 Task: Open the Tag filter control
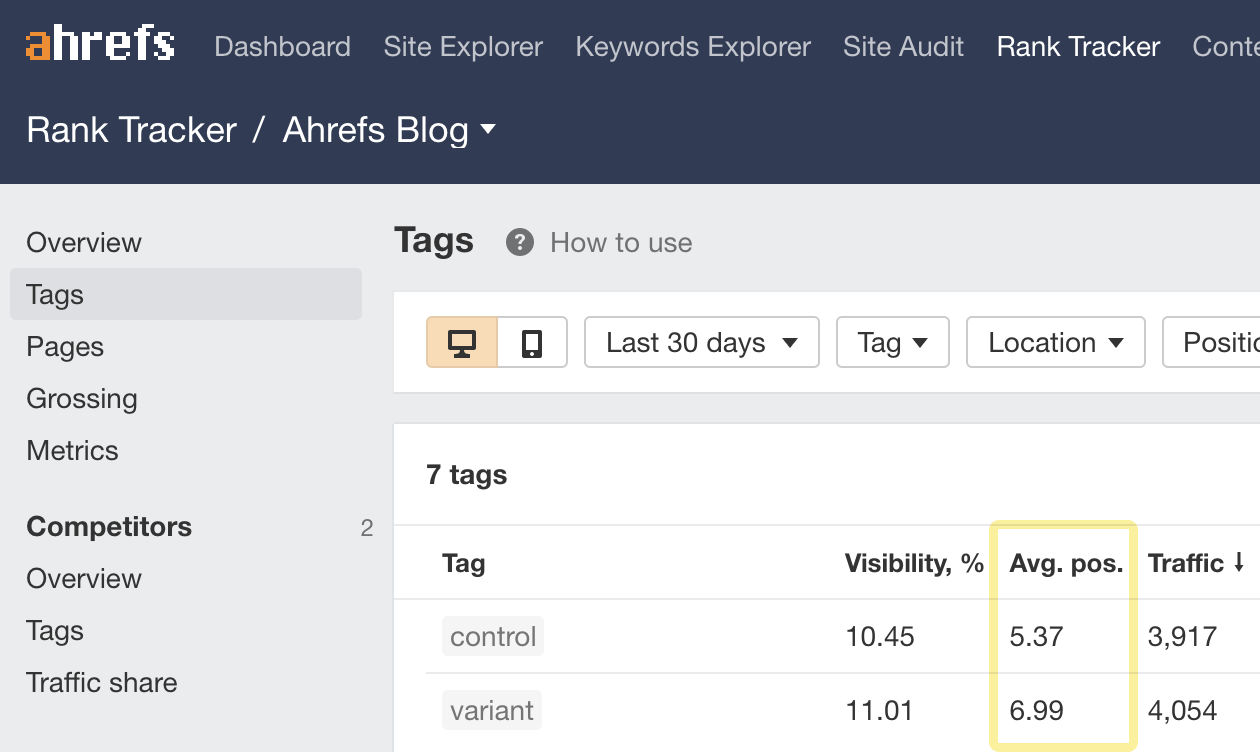click(x=892, y=342)
